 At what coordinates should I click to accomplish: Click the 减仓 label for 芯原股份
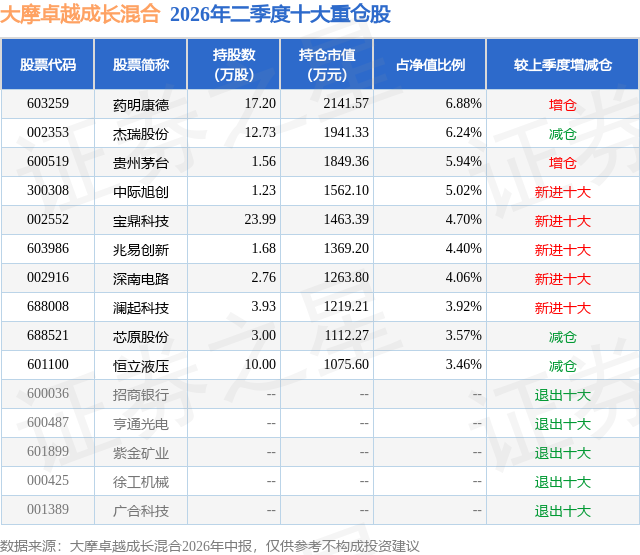coord(563,337)
